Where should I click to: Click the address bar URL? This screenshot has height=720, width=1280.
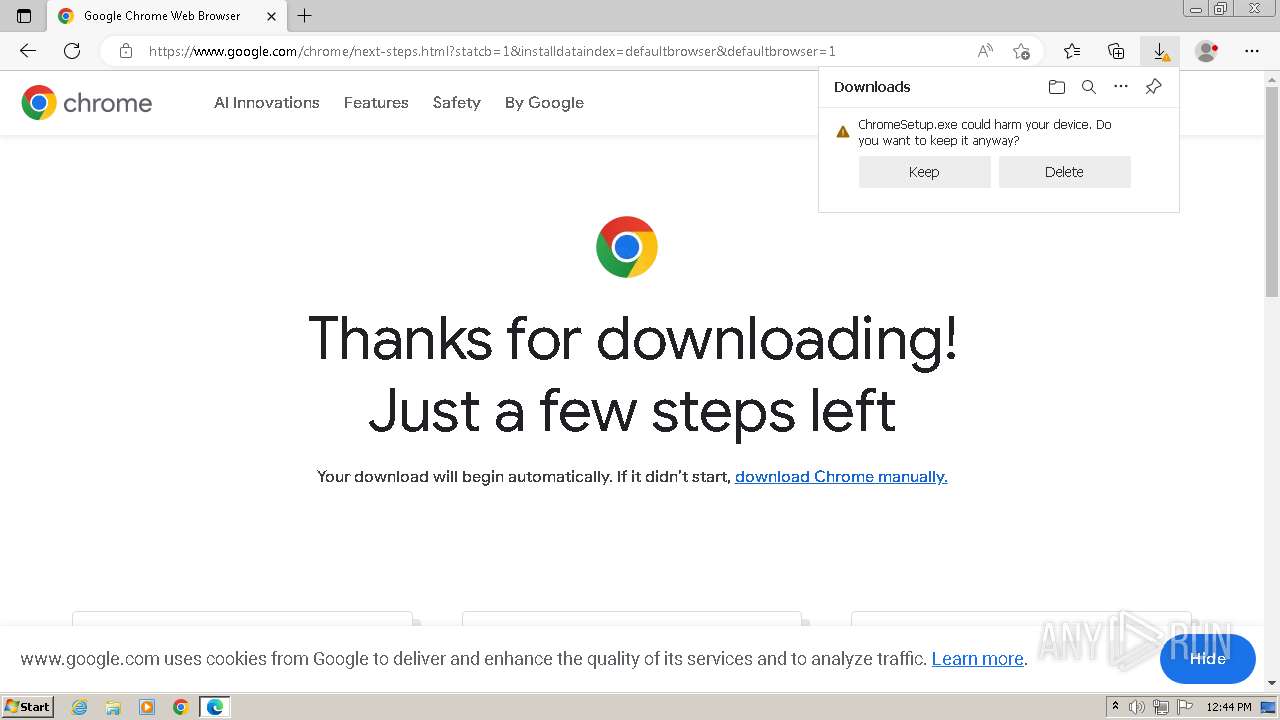(x=492, y=51)
